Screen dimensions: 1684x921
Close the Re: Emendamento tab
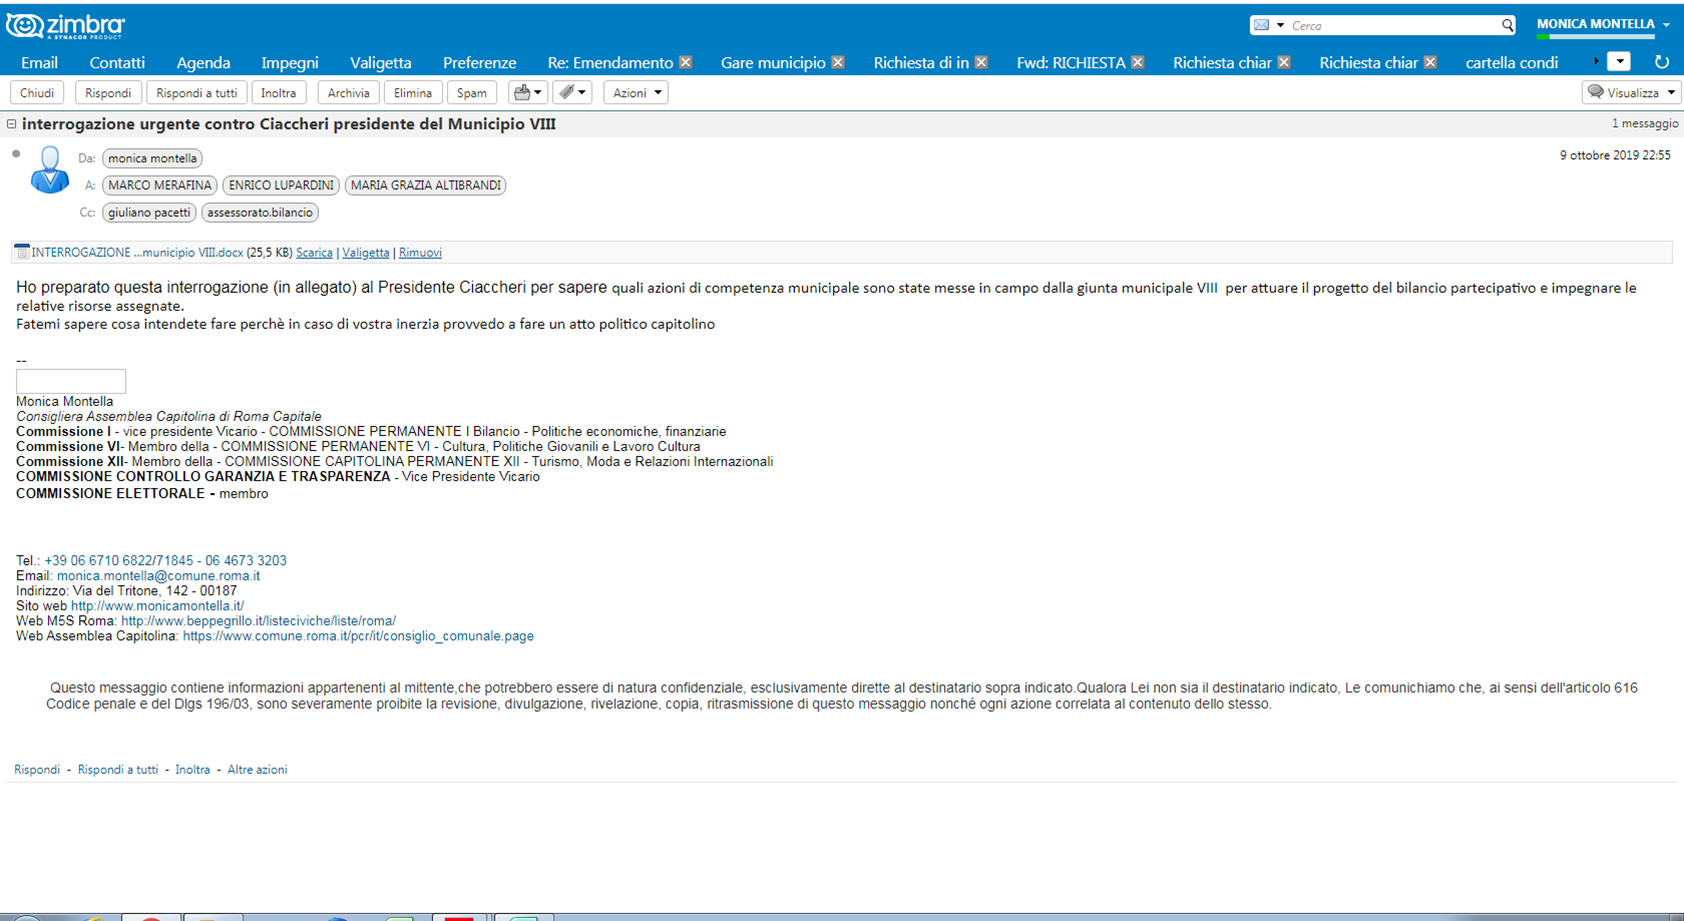[x=685, y=62]
